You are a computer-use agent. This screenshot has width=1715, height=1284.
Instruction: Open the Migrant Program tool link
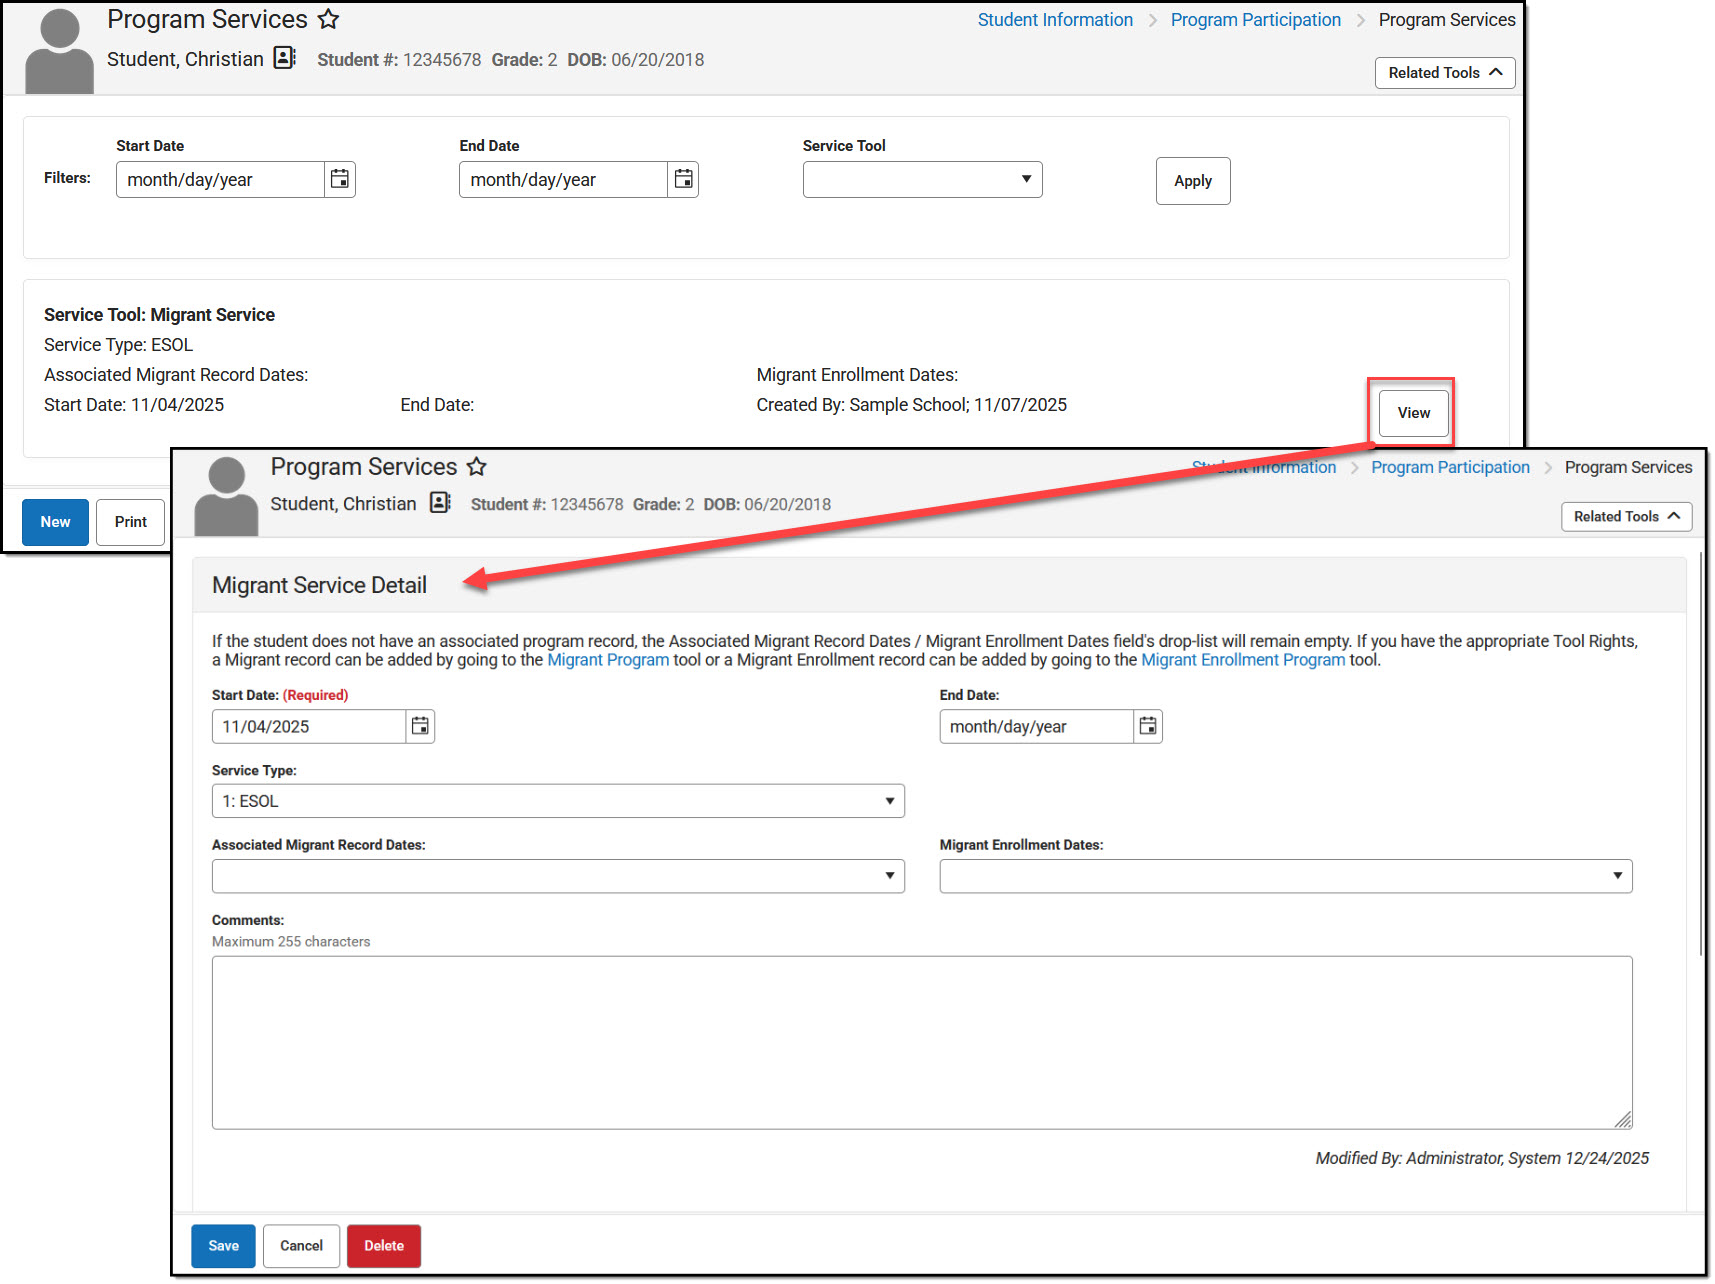tap(607, 659)
